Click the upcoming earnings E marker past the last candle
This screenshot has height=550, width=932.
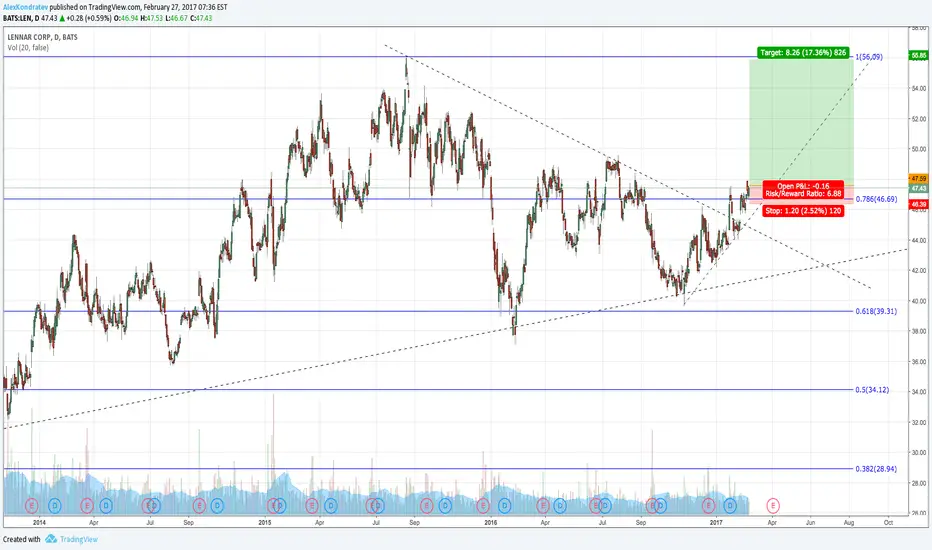click(x=773, y=506)
